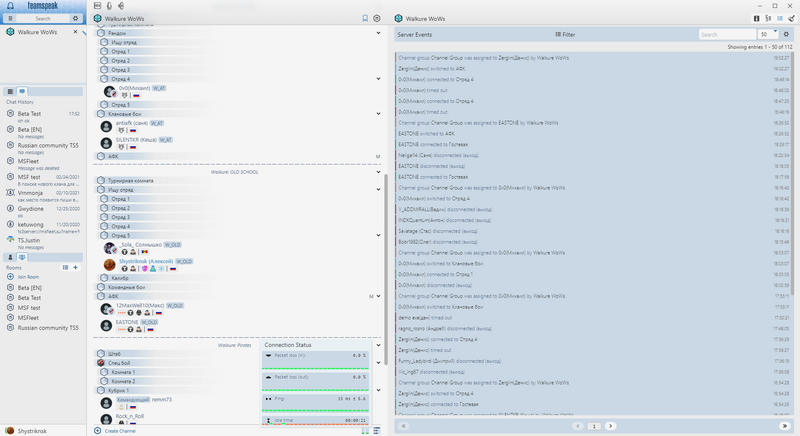Click the W_OLD tag next to EASTONE
Image resolution: width=800 pixels, height=436 pixels.
149,322
